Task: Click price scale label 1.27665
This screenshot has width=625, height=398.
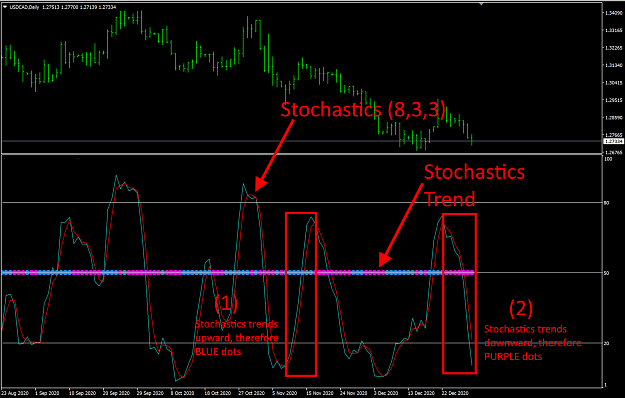Action: click(614, 135)
